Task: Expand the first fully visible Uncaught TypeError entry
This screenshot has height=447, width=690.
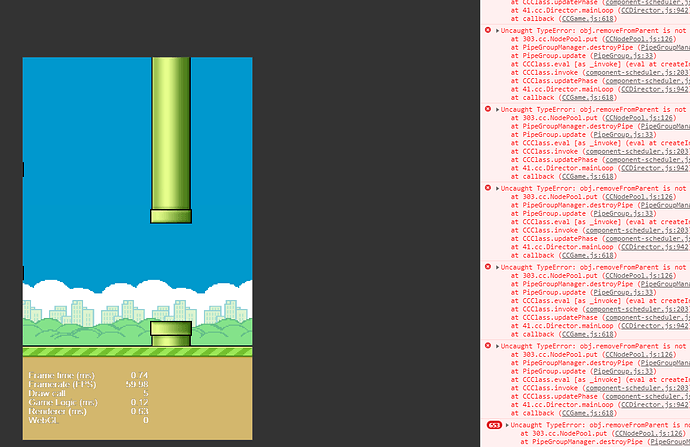Action: click(497, 30)
